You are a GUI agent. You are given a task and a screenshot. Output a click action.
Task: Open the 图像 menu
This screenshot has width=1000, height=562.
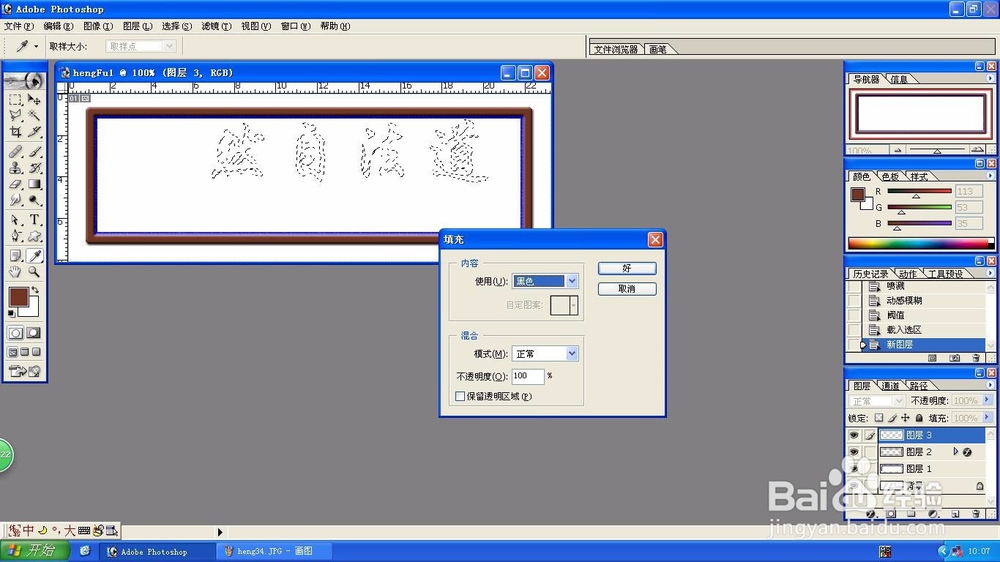tap(98, 26)
